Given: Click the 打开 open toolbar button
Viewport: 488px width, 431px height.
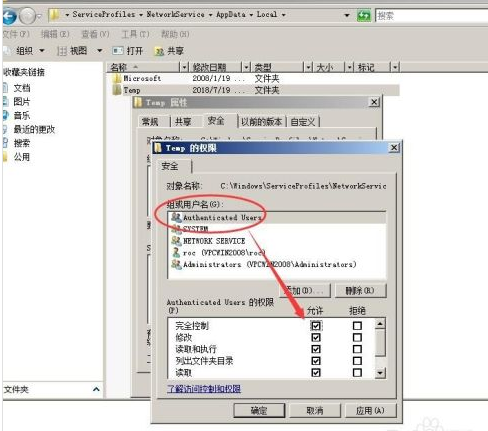Looking at the screenshot, I should point(128,51).
